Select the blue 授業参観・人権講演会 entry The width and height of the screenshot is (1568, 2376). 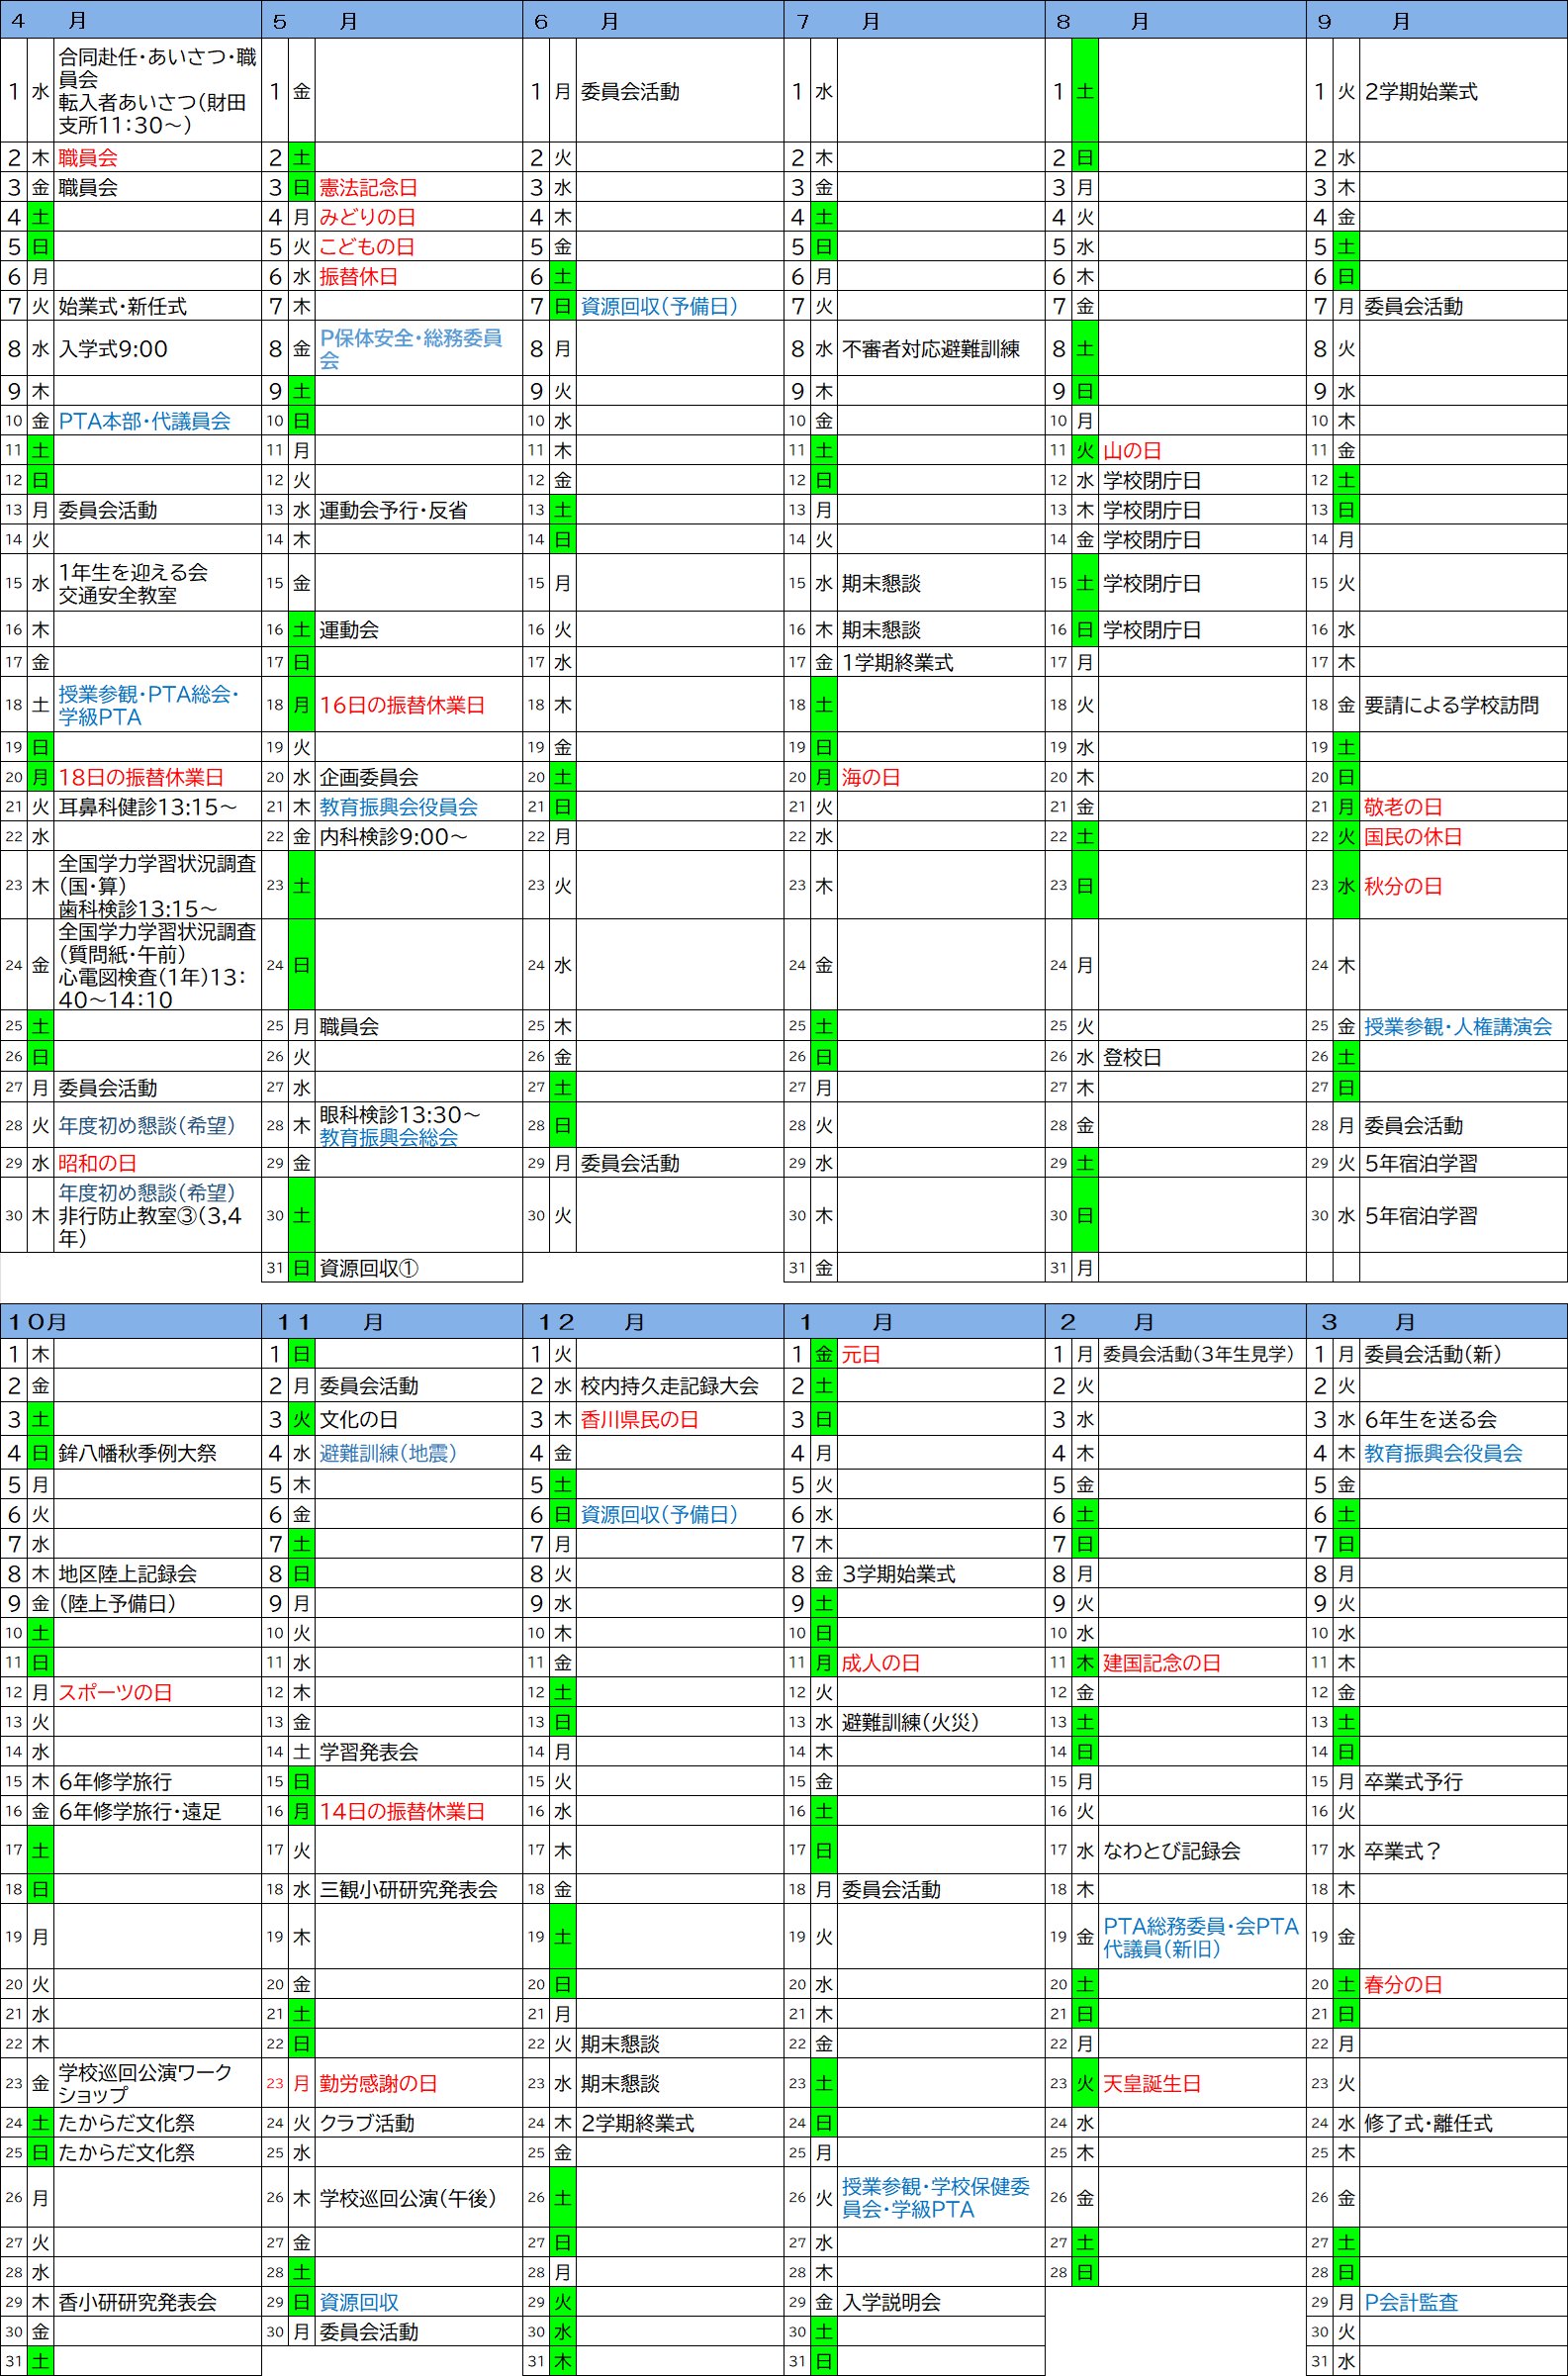(x=1458, y=1026)
